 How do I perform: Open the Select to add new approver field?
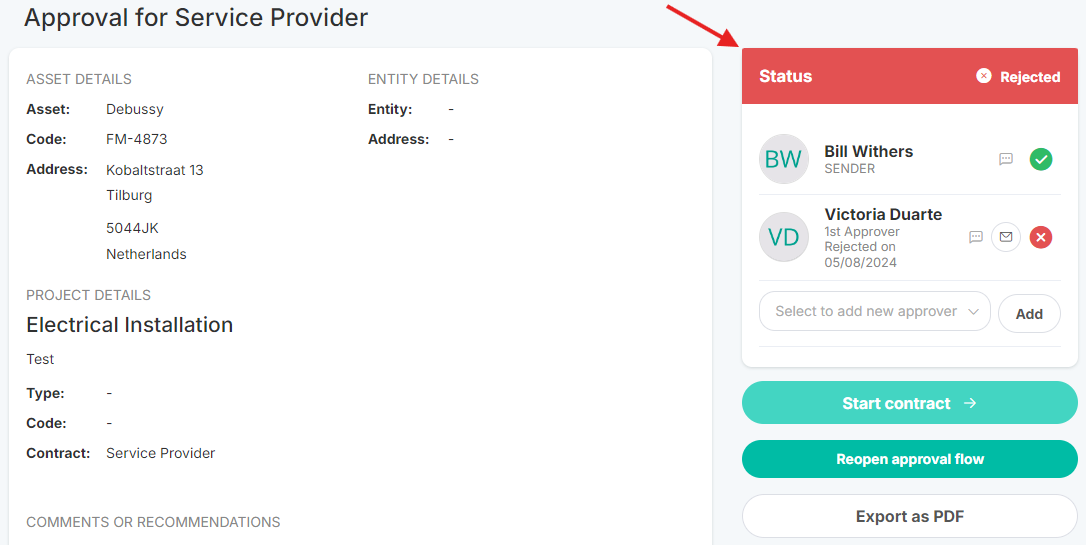[875, 312]
